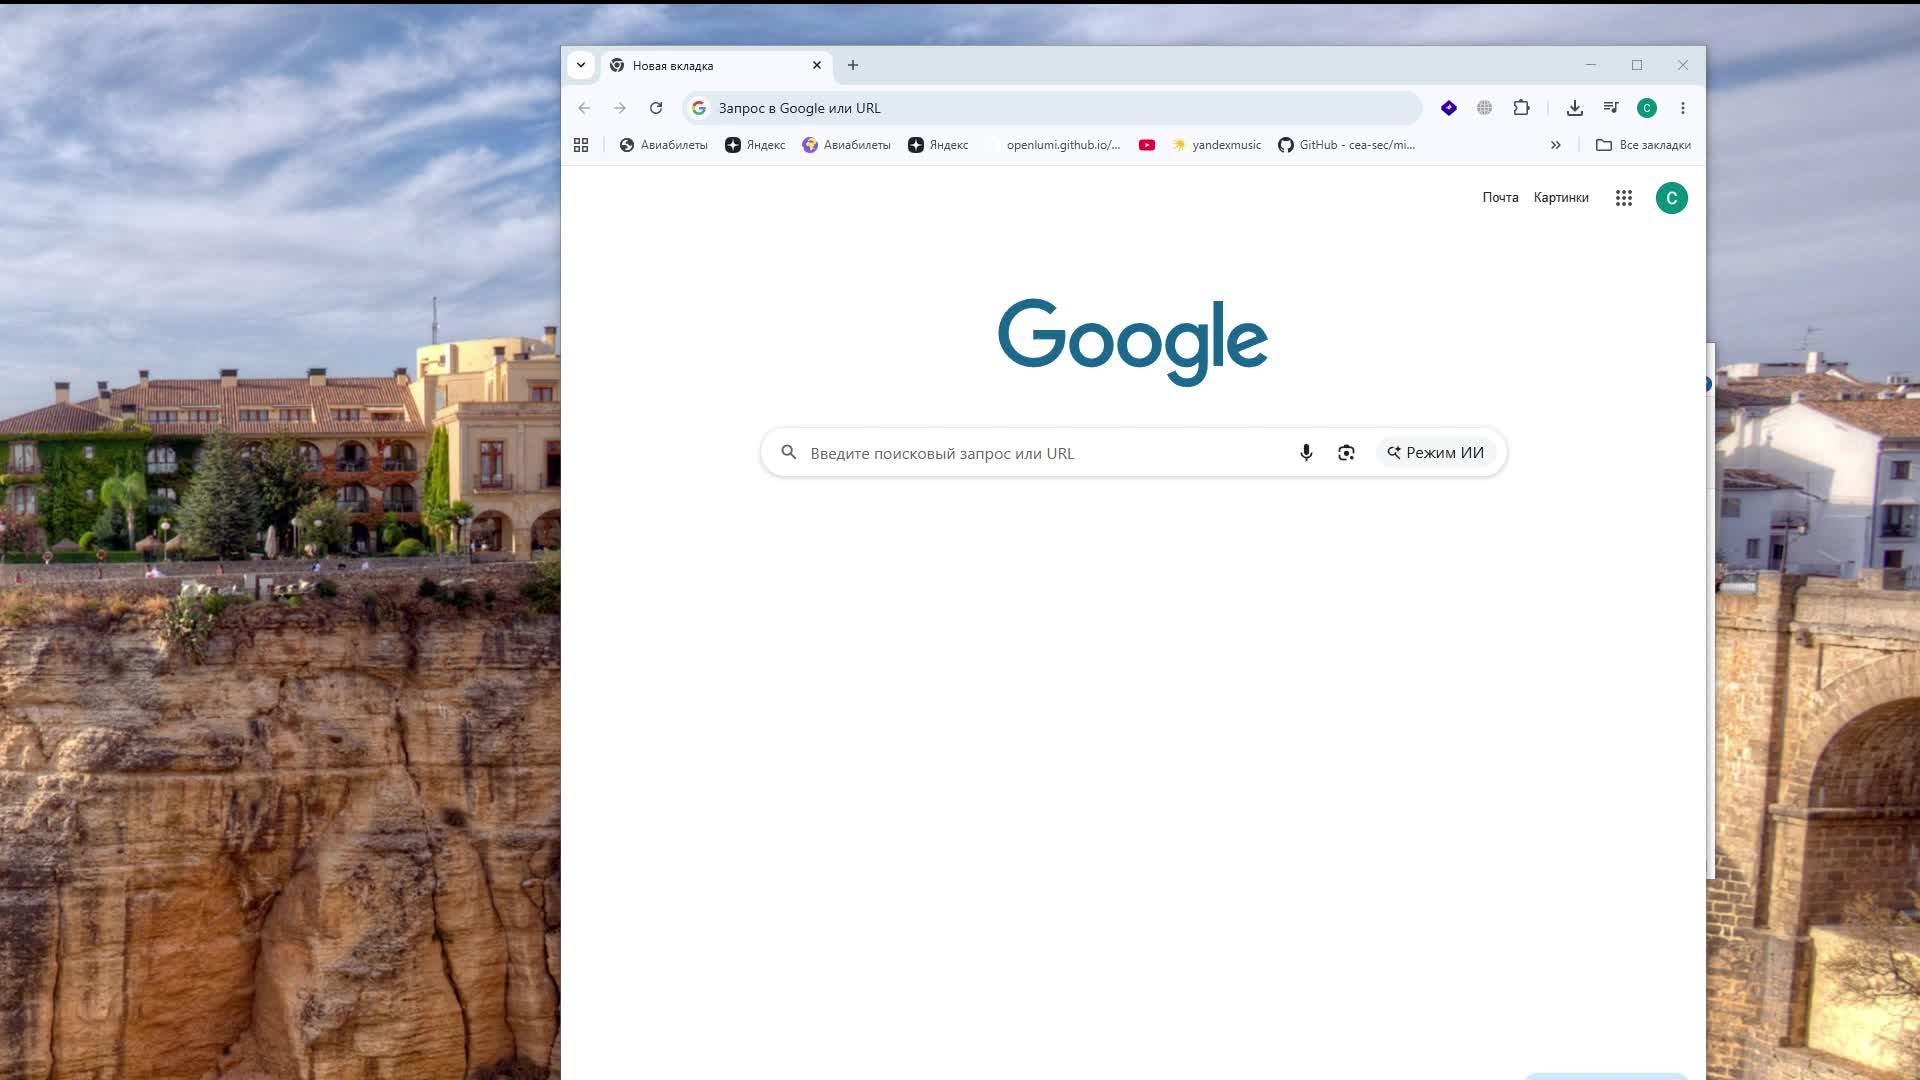Focus the address bar Запрос в Google или URL

pyautogui.click(x=1052, y=108)
